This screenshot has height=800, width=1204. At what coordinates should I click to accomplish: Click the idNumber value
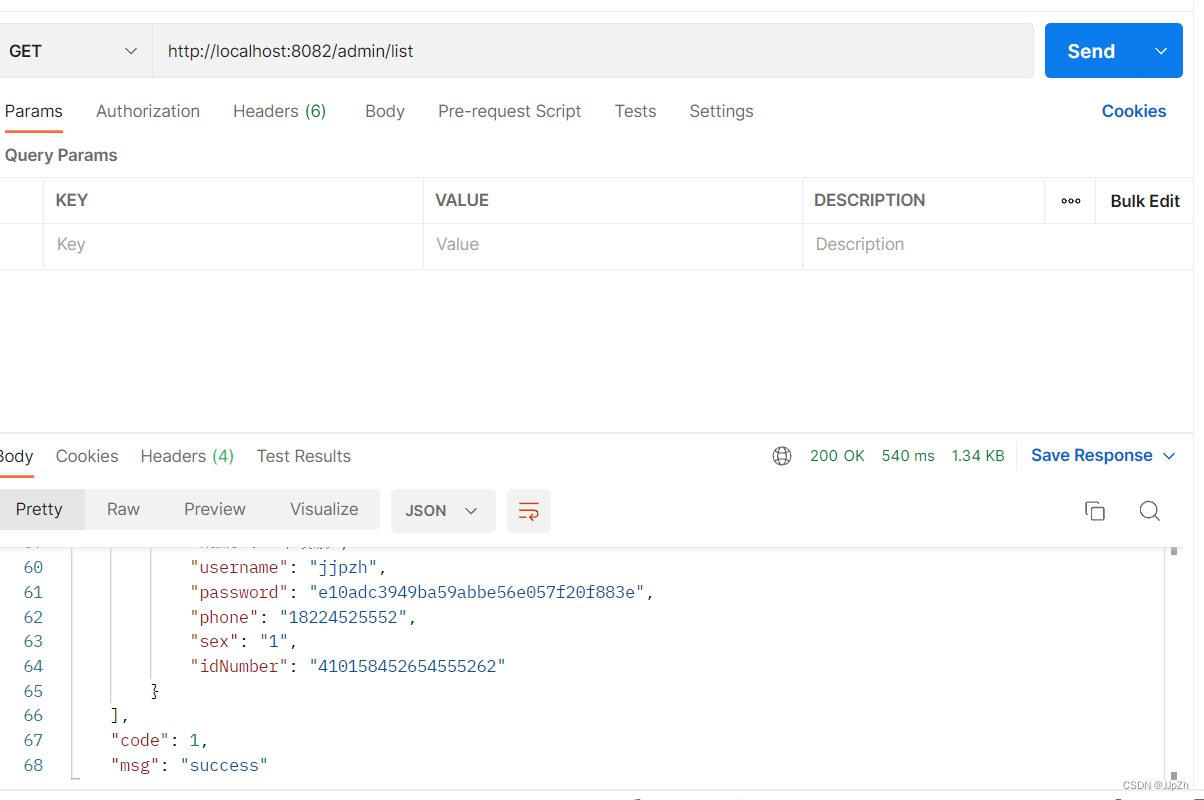[x=408, y=666]
